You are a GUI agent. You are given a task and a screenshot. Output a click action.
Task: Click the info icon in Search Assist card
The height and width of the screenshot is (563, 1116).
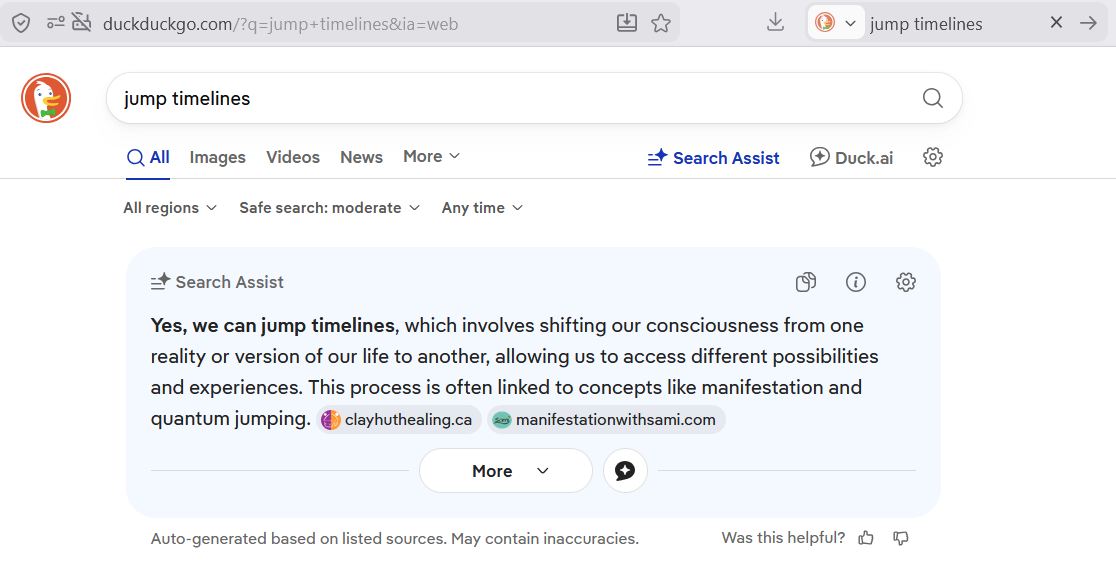pos(856,282)
